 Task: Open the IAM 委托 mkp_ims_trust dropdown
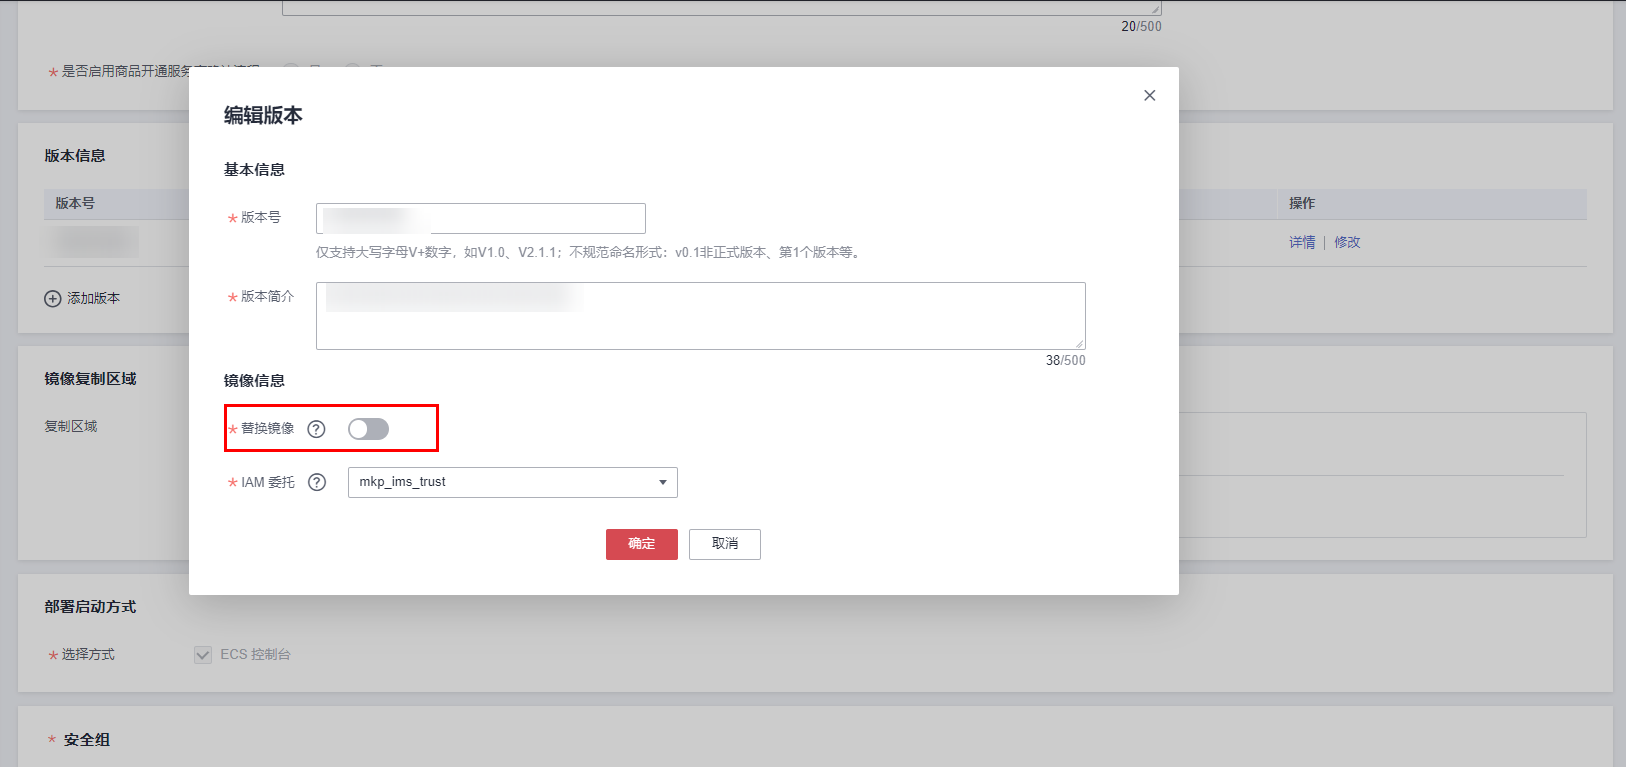coord(512,482)
